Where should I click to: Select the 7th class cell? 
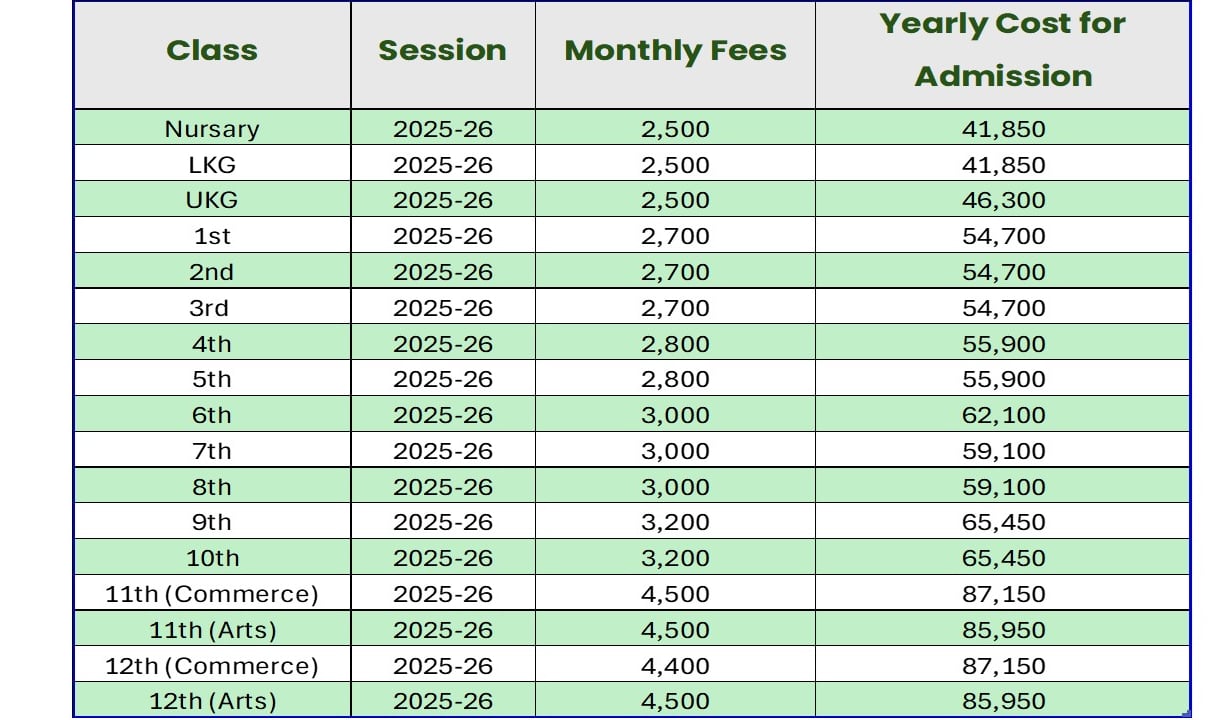pos(212,451)
